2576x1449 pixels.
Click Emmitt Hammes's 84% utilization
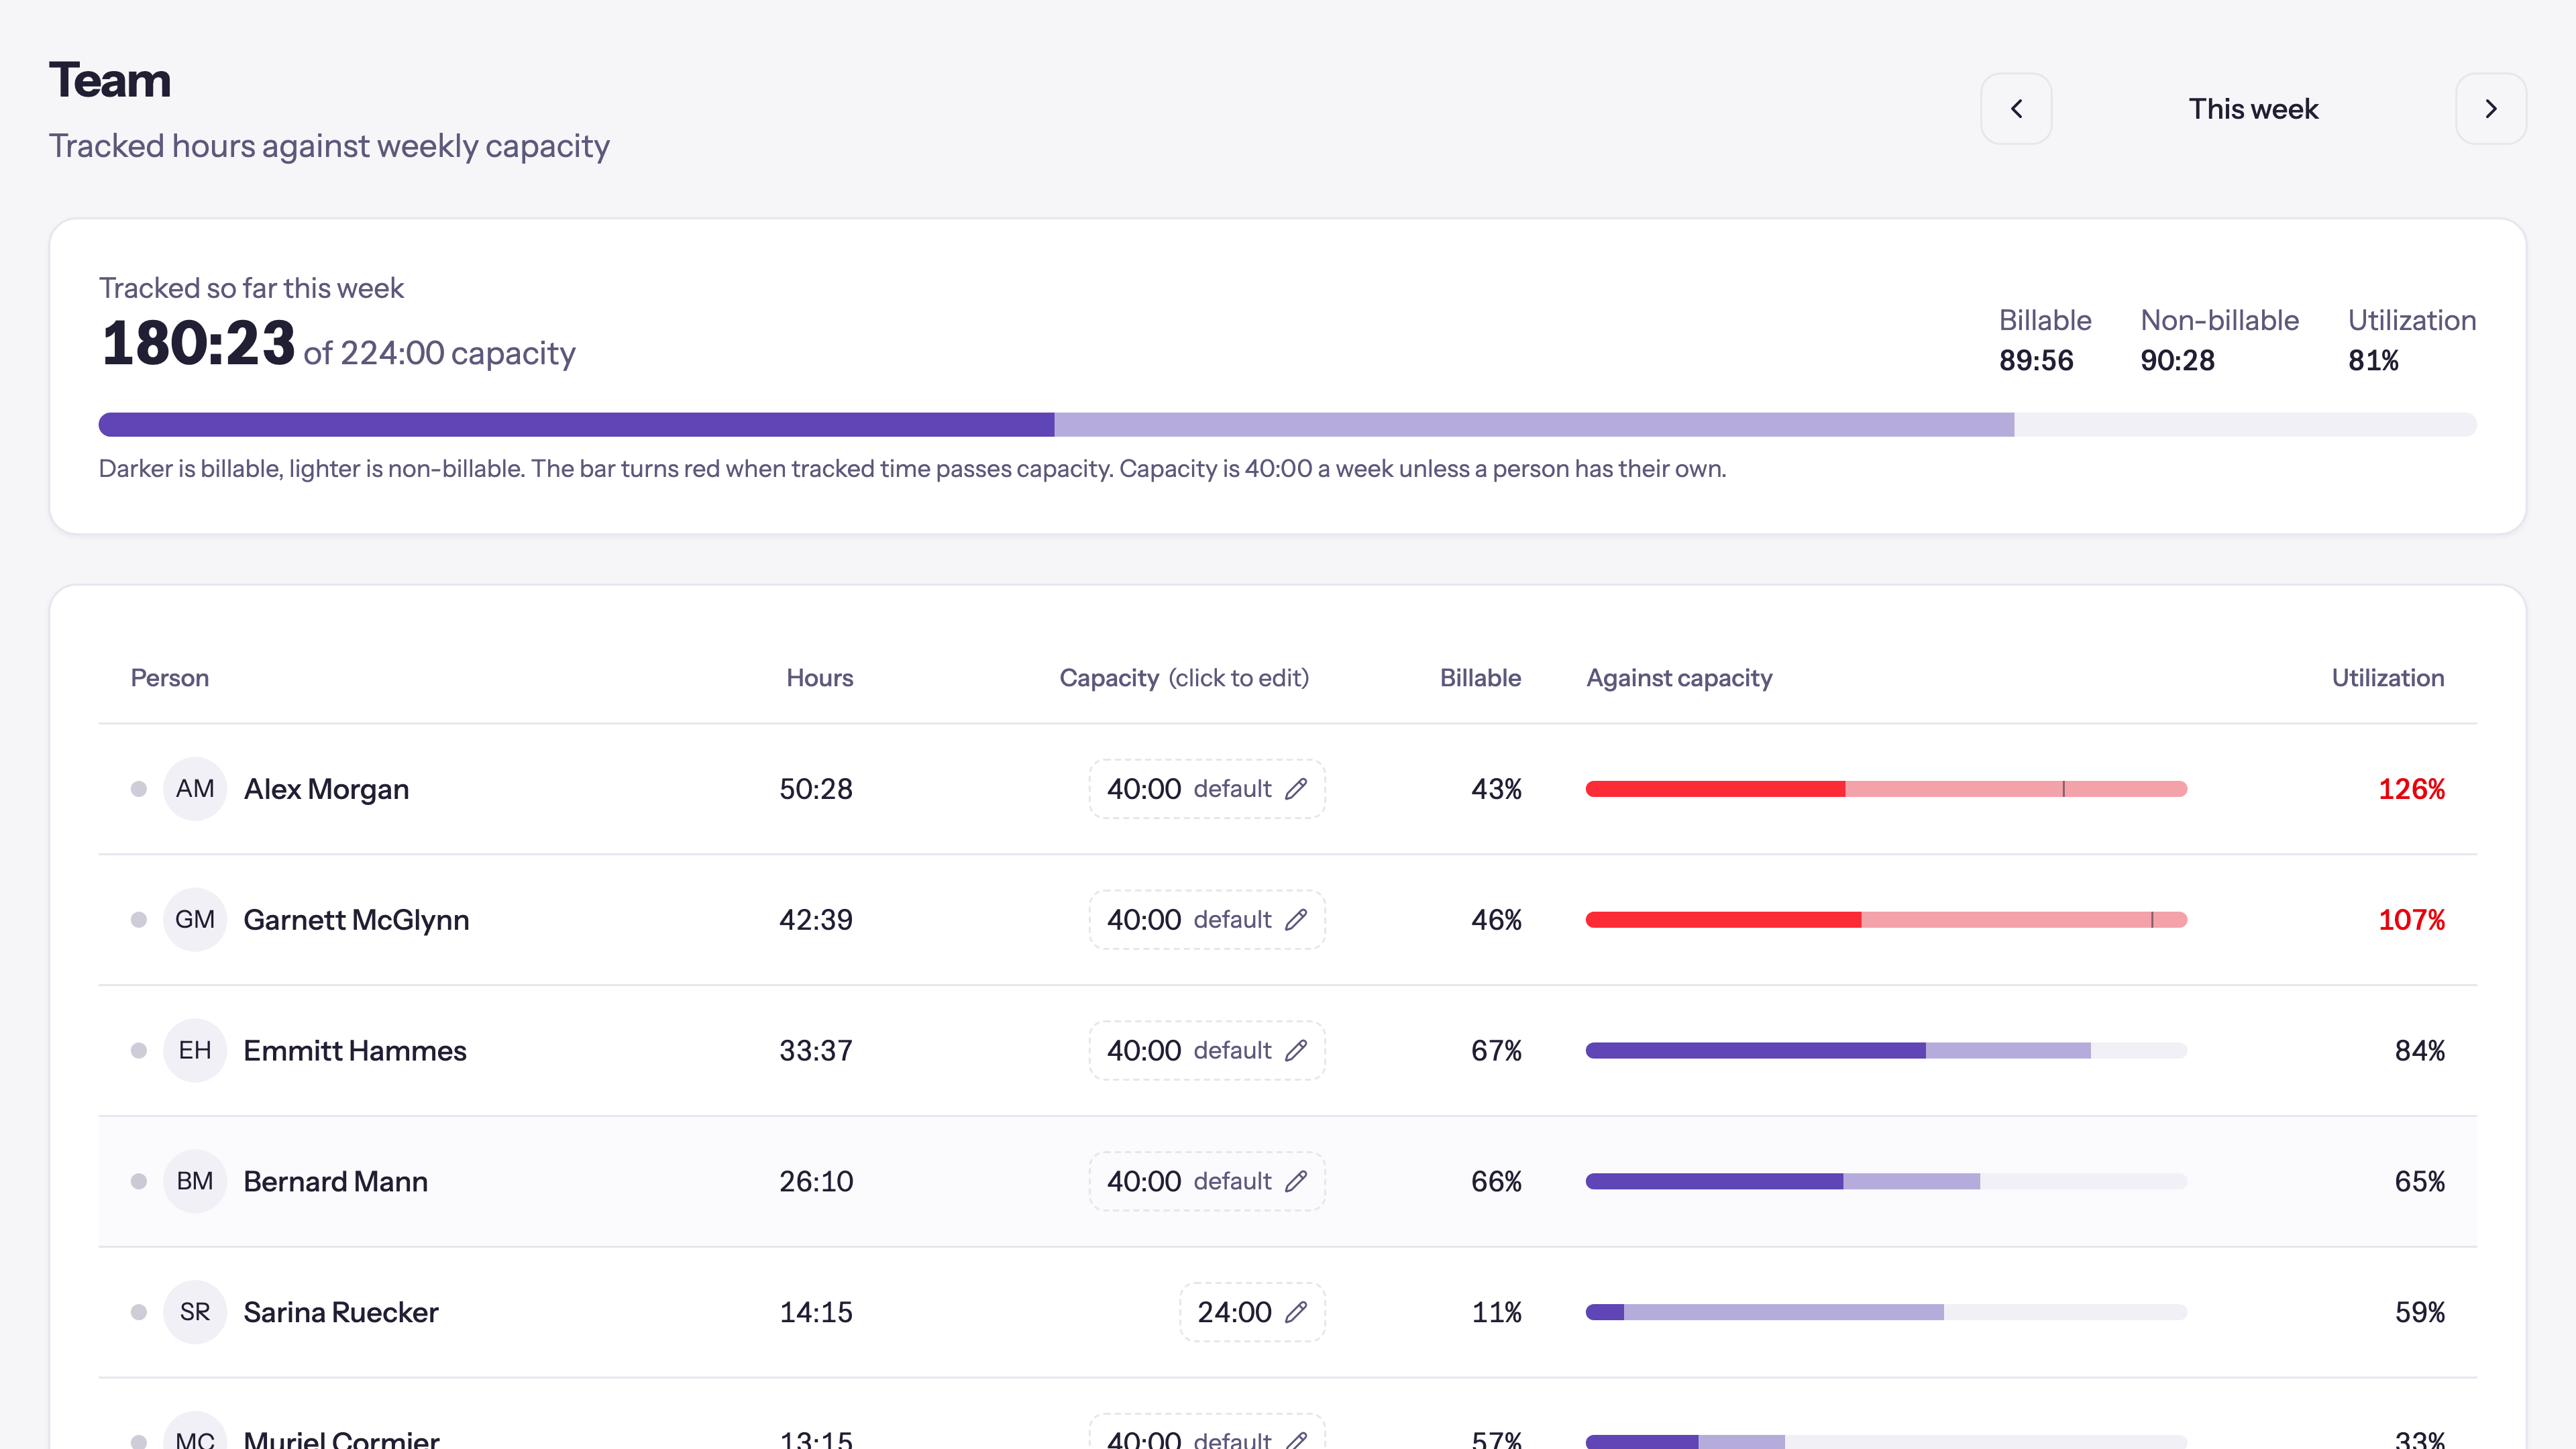(x=2419, y=1051)
